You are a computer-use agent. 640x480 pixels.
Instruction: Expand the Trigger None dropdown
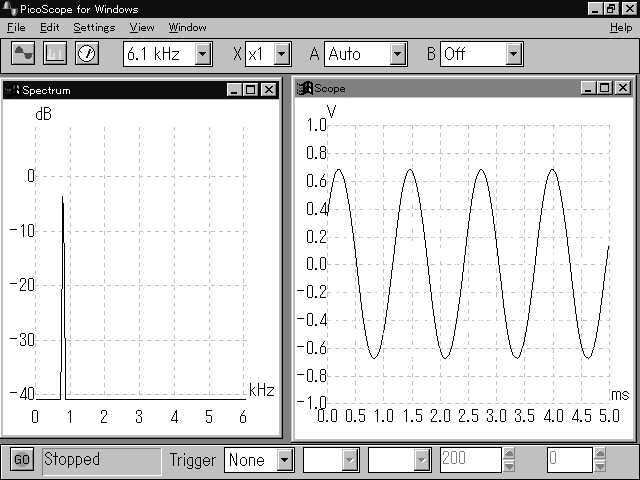[285, 460]
